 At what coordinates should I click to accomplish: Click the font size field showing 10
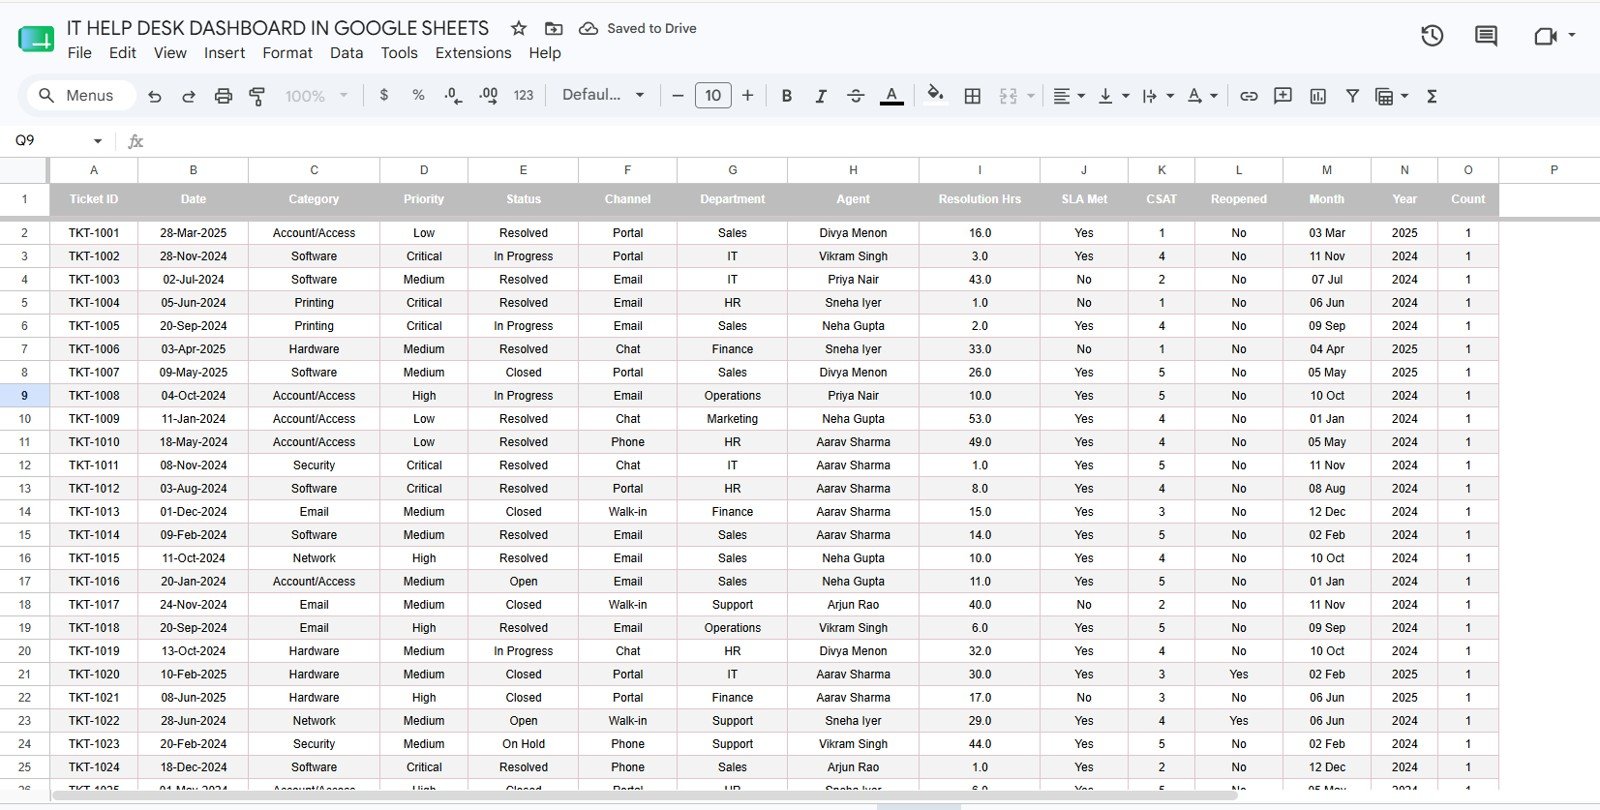coord(713,95)
